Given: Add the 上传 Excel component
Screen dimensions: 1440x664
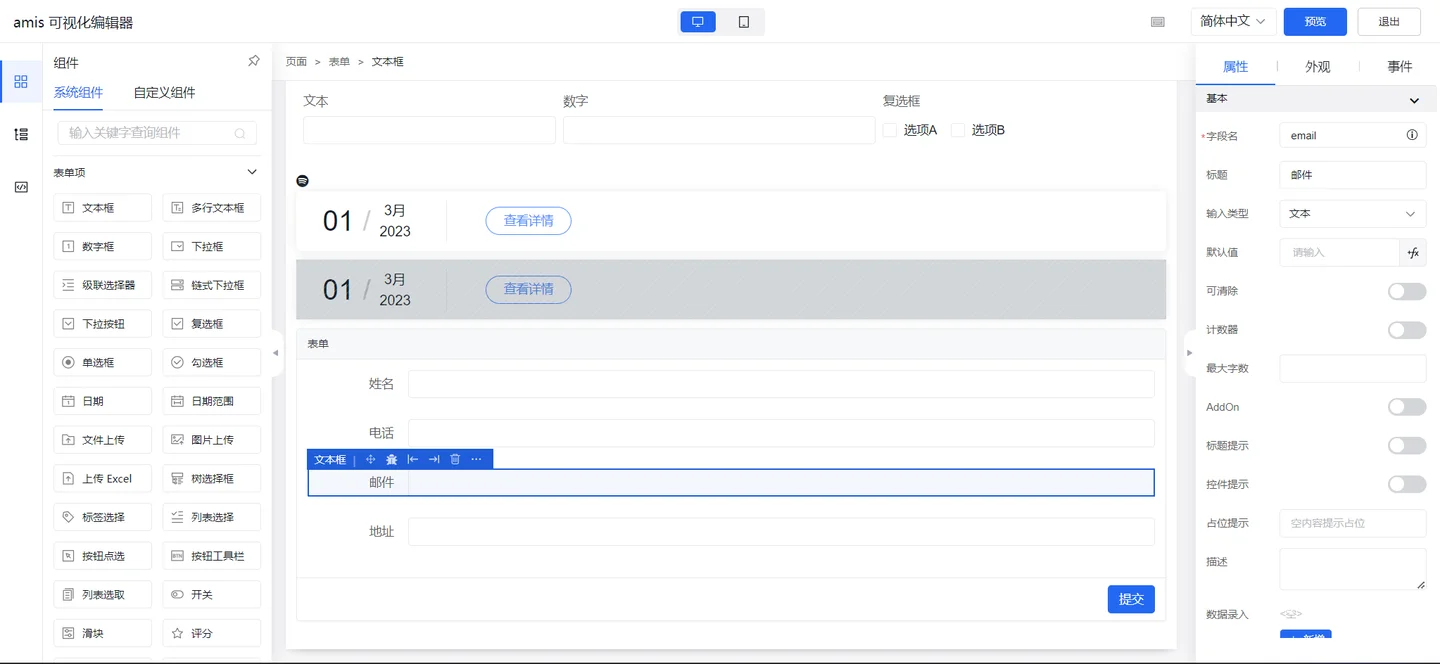Looking at the screenshot, I should tap(102, 478).
